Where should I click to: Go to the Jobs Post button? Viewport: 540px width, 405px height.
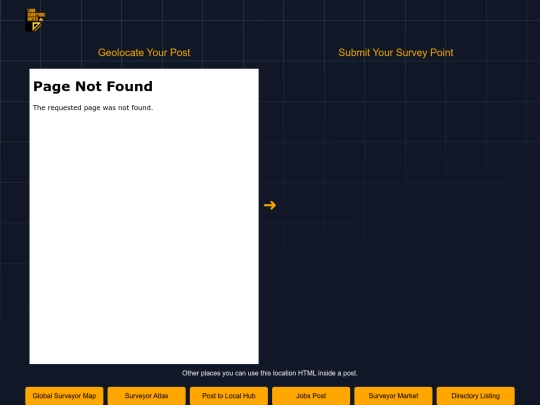[311, 396]
